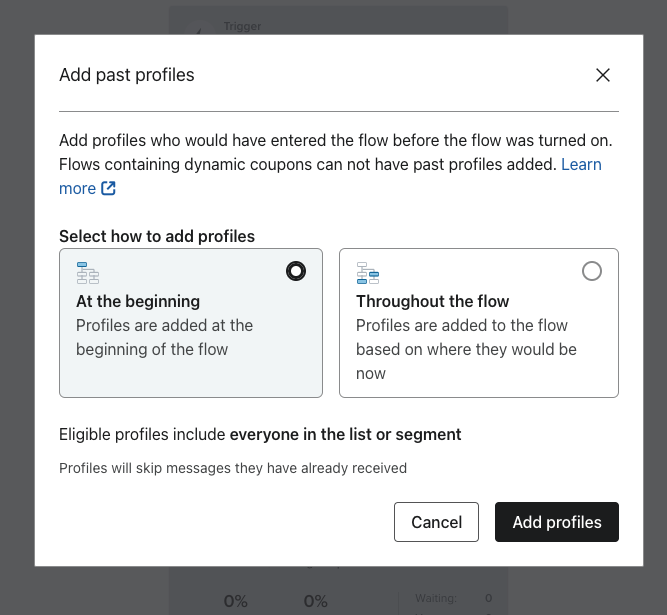Click the dimmed Trigger label behind dialog
The width and height of the screenshot is (667, 615).
point(242,26)
